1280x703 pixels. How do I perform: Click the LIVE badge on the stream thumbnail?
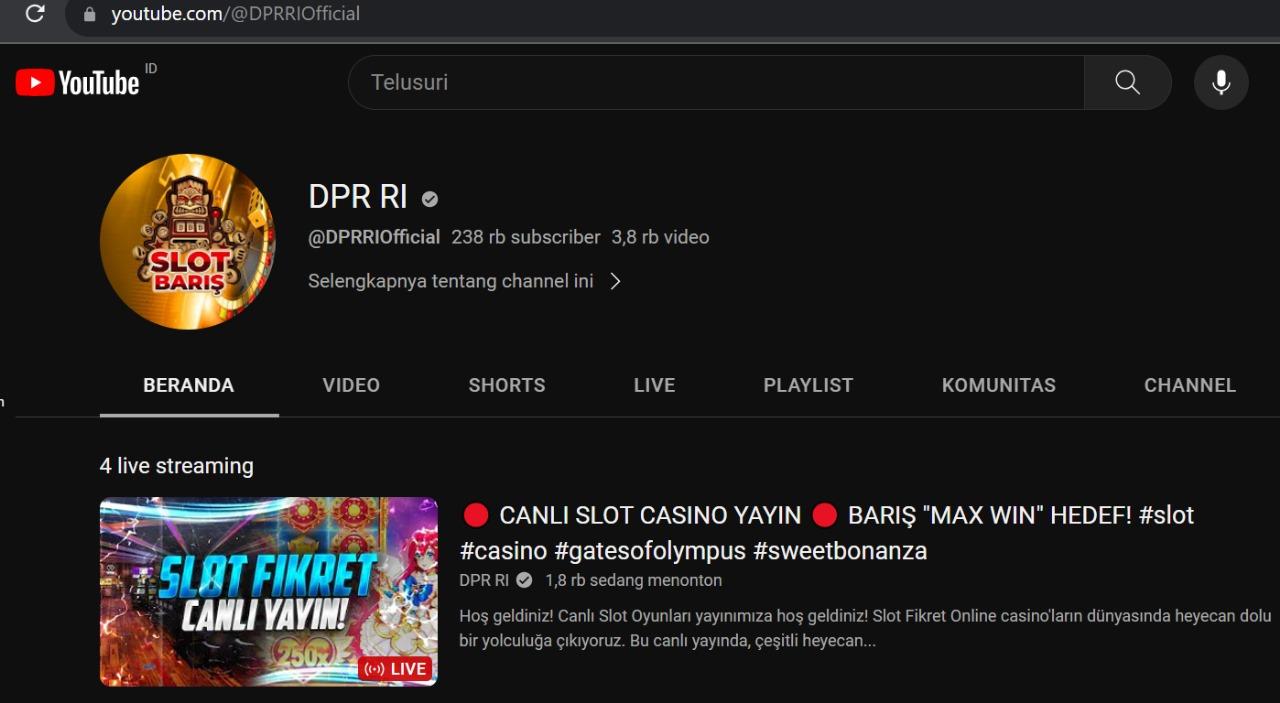396,668
